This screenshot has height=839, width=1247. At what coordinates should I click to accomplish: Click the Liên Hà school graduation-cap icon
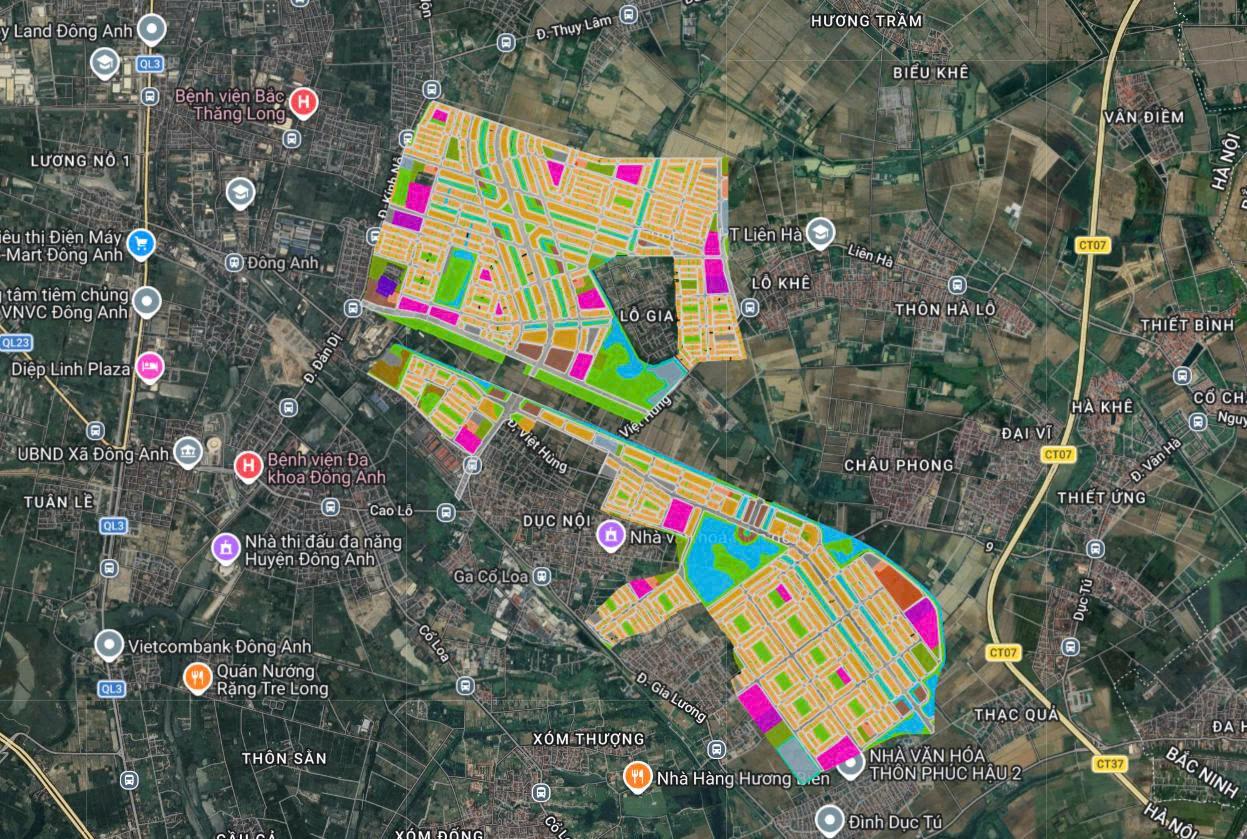[x=820, y=233]
